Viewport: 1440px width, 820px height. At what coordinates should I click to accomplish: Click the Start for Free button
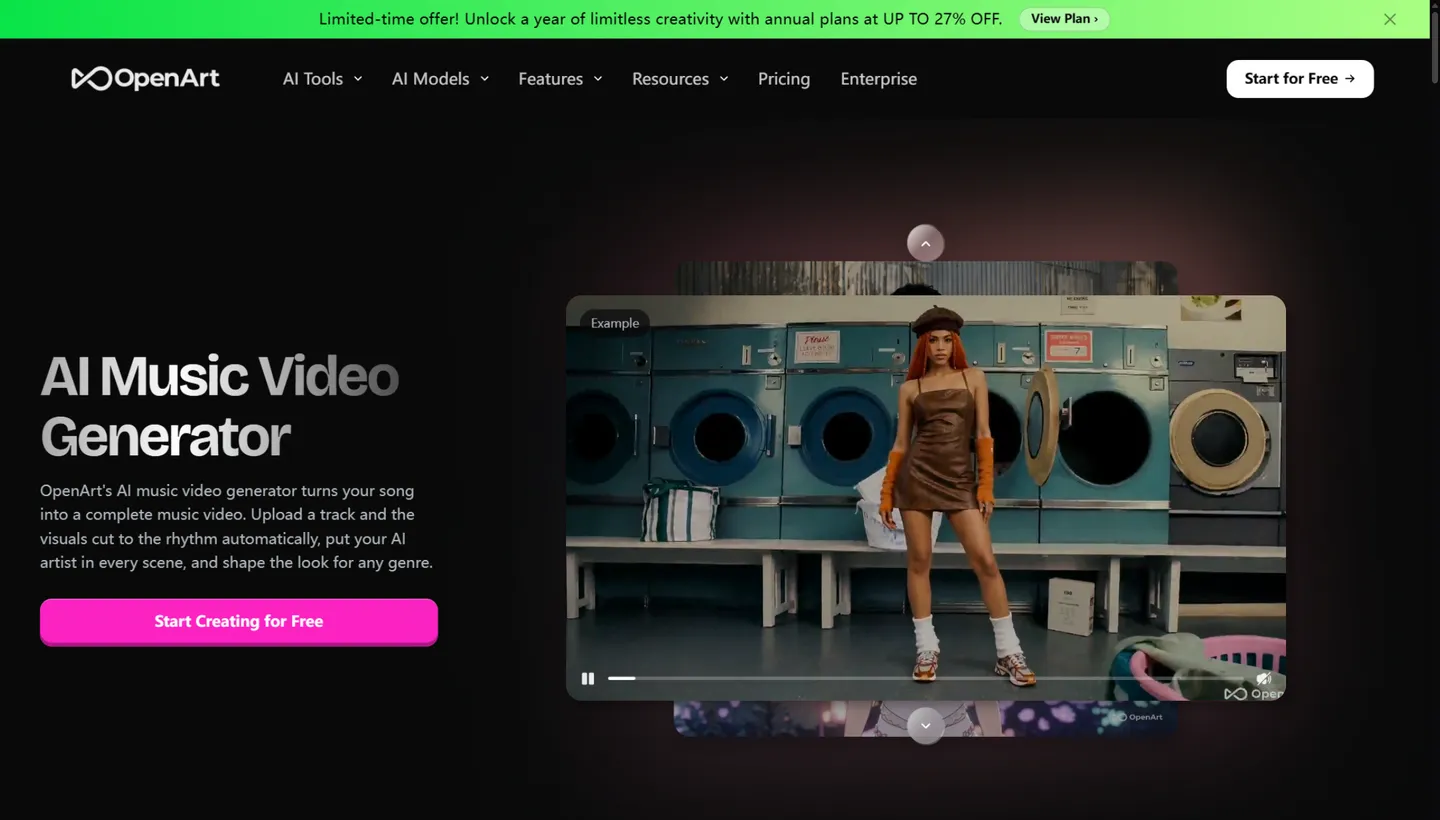click(x=1300, y=79)
